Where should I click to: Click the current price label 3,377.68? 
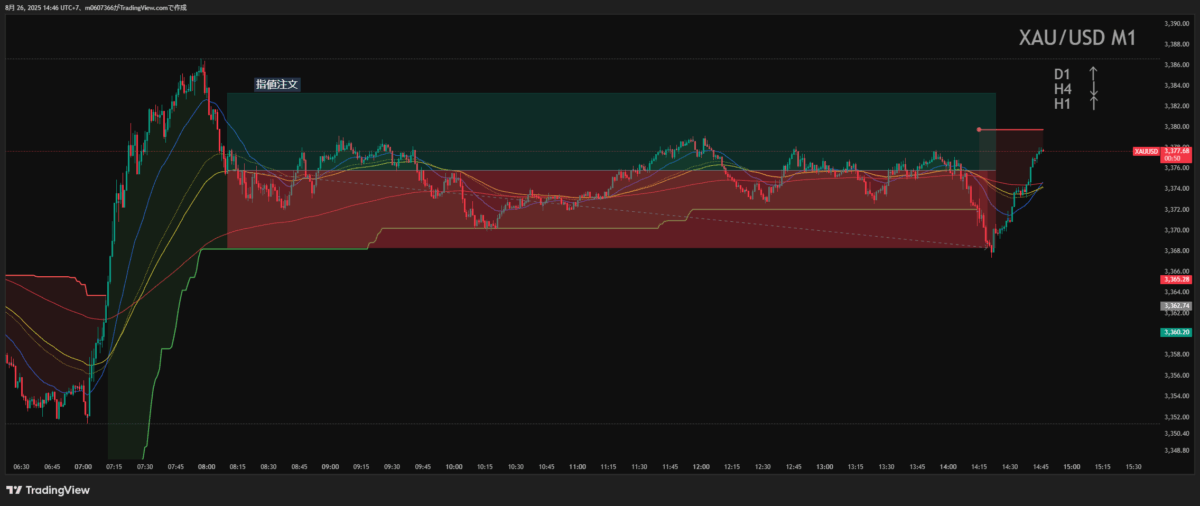click(1176, 152)
